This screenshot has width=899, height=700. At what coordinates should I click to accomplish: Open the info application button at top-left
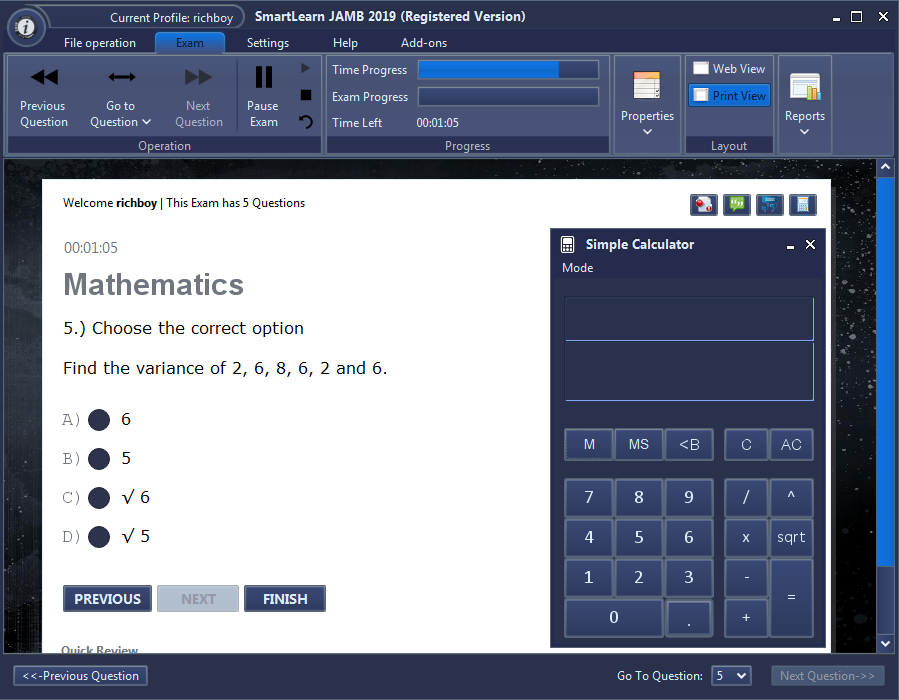[x=25, y=26]
